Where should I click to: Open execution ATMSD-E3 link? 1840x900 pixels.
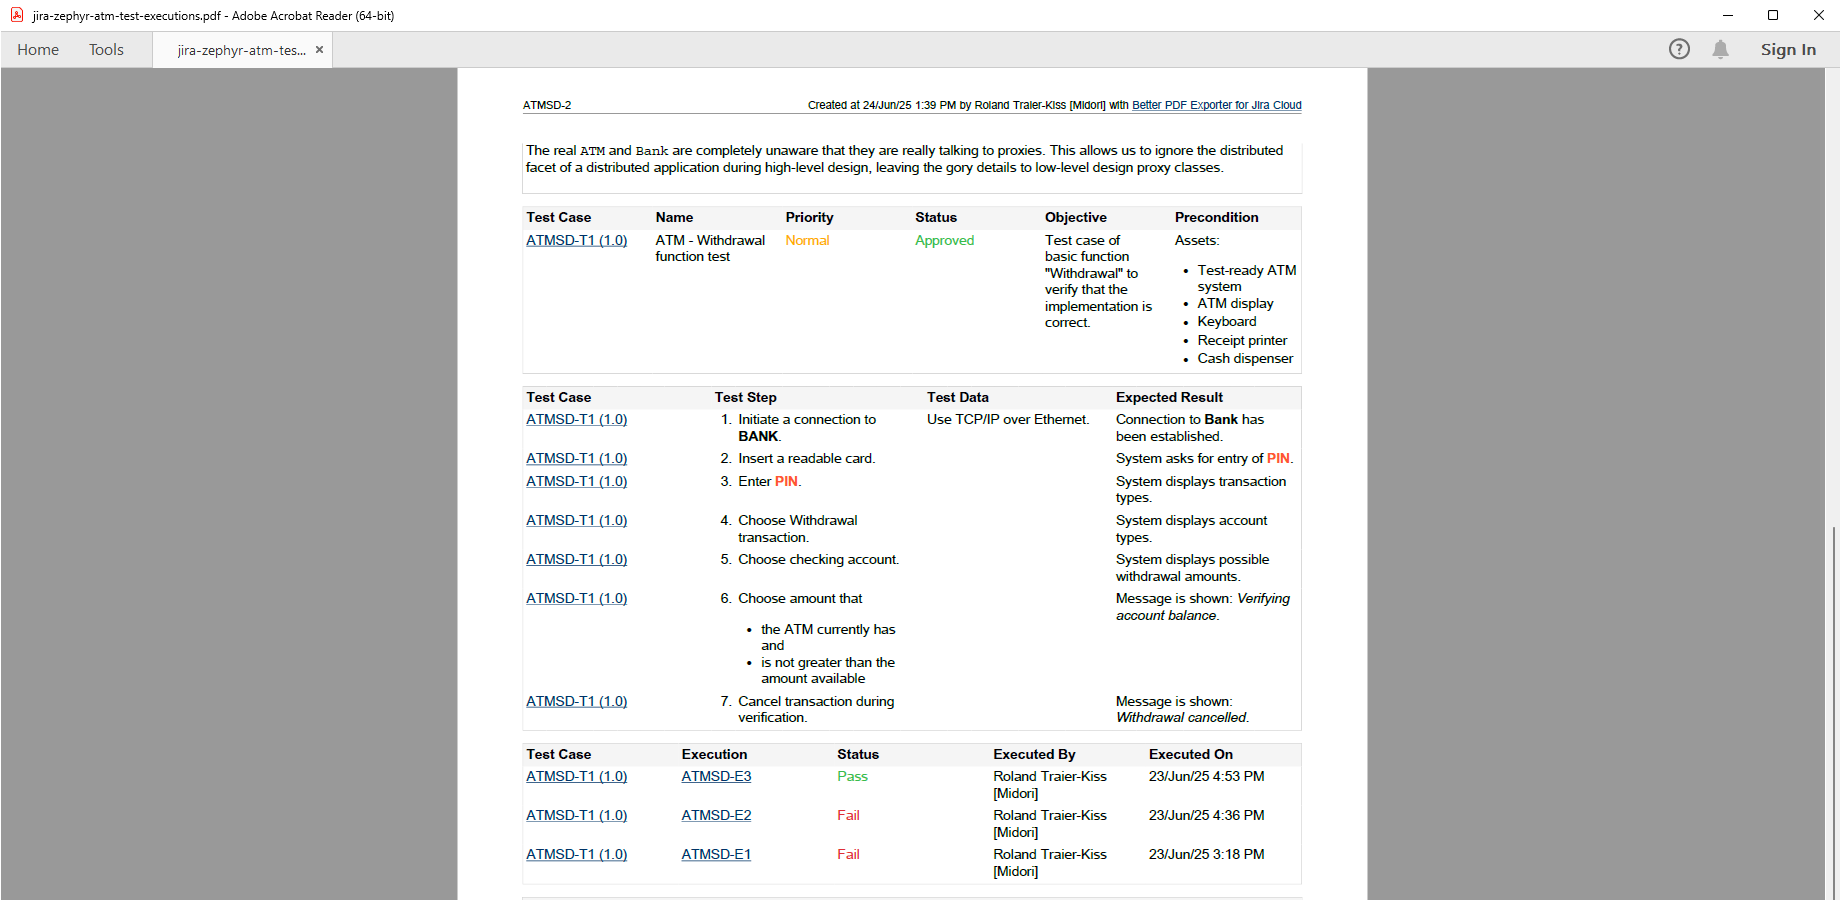[716, 776]
